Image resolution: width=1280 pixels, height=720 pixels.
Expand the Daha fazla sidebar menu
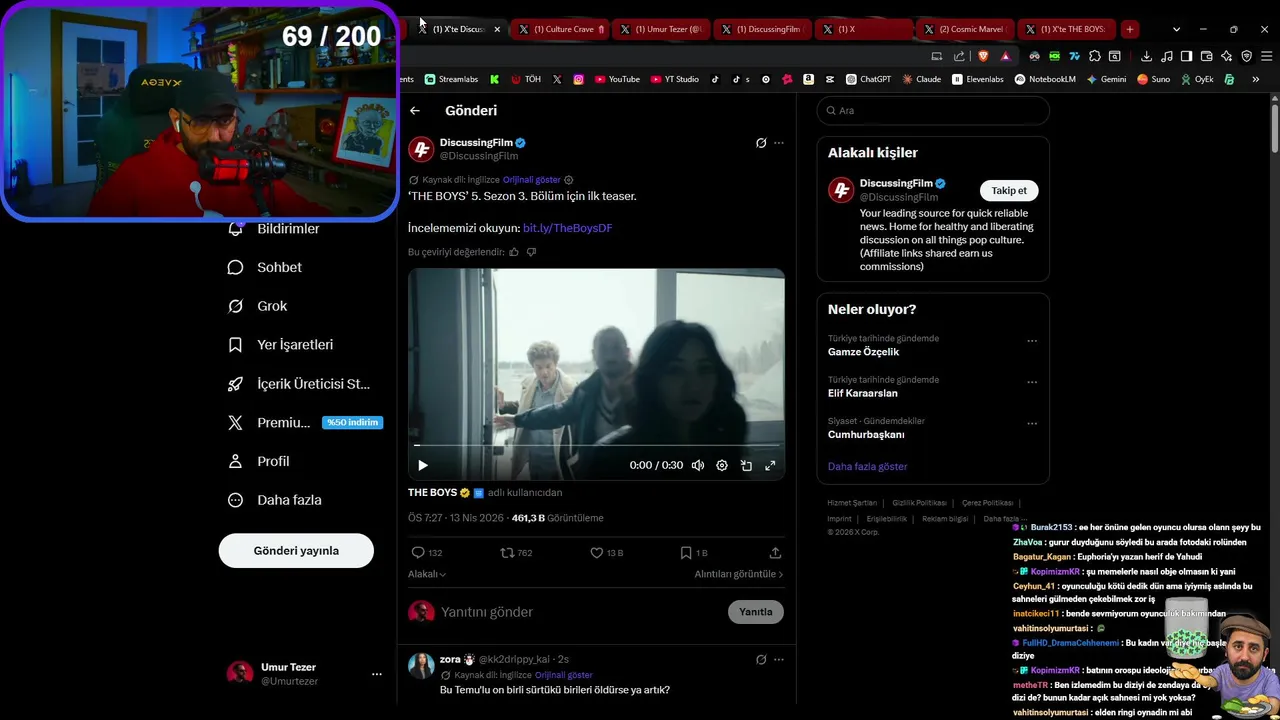tap(274, 500)
